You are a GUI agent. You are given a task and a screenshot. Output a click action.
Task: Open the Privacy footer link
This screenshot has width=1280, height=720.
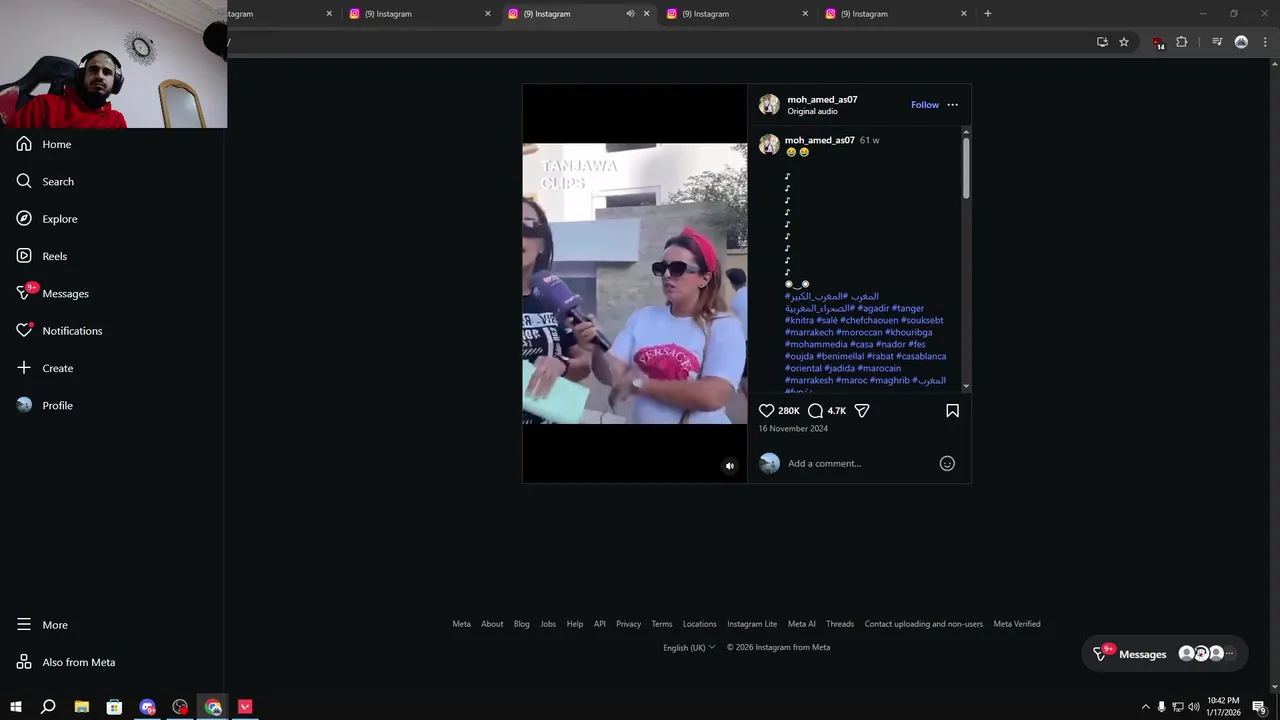coord(628,624)
